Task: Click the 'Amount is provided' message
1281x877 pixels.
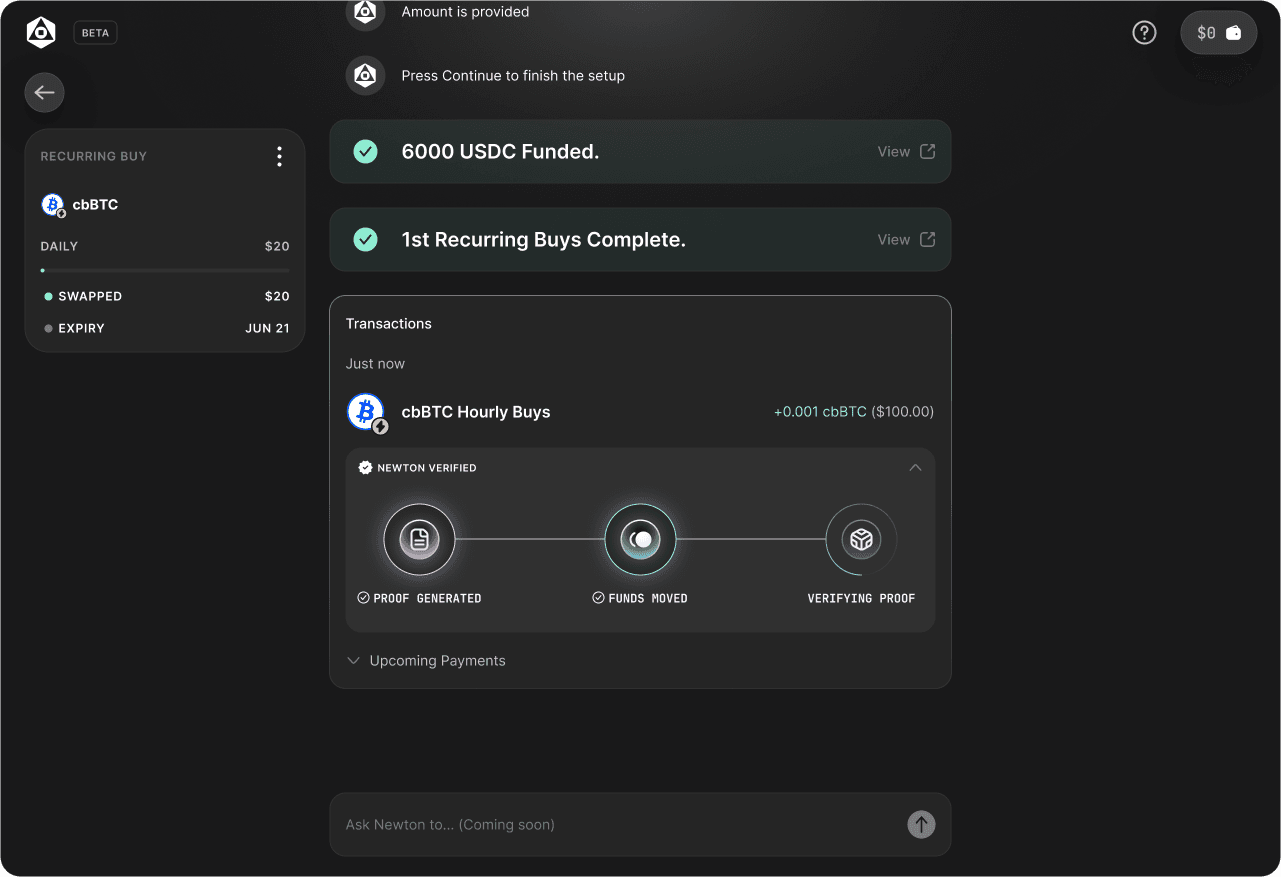Action: 465,12
